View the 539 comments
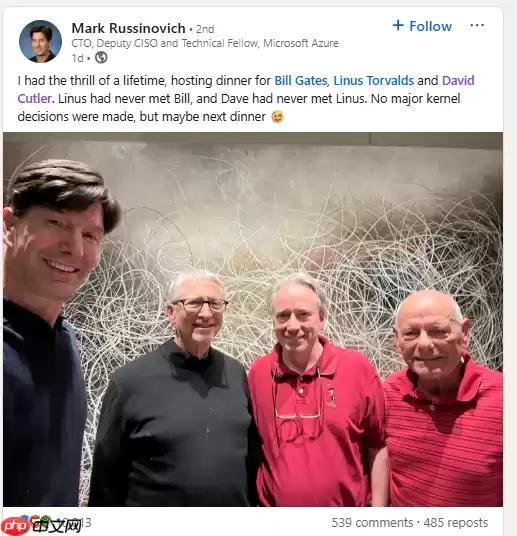517x536 pixels. pyautogui.click(x=372, y=523)
